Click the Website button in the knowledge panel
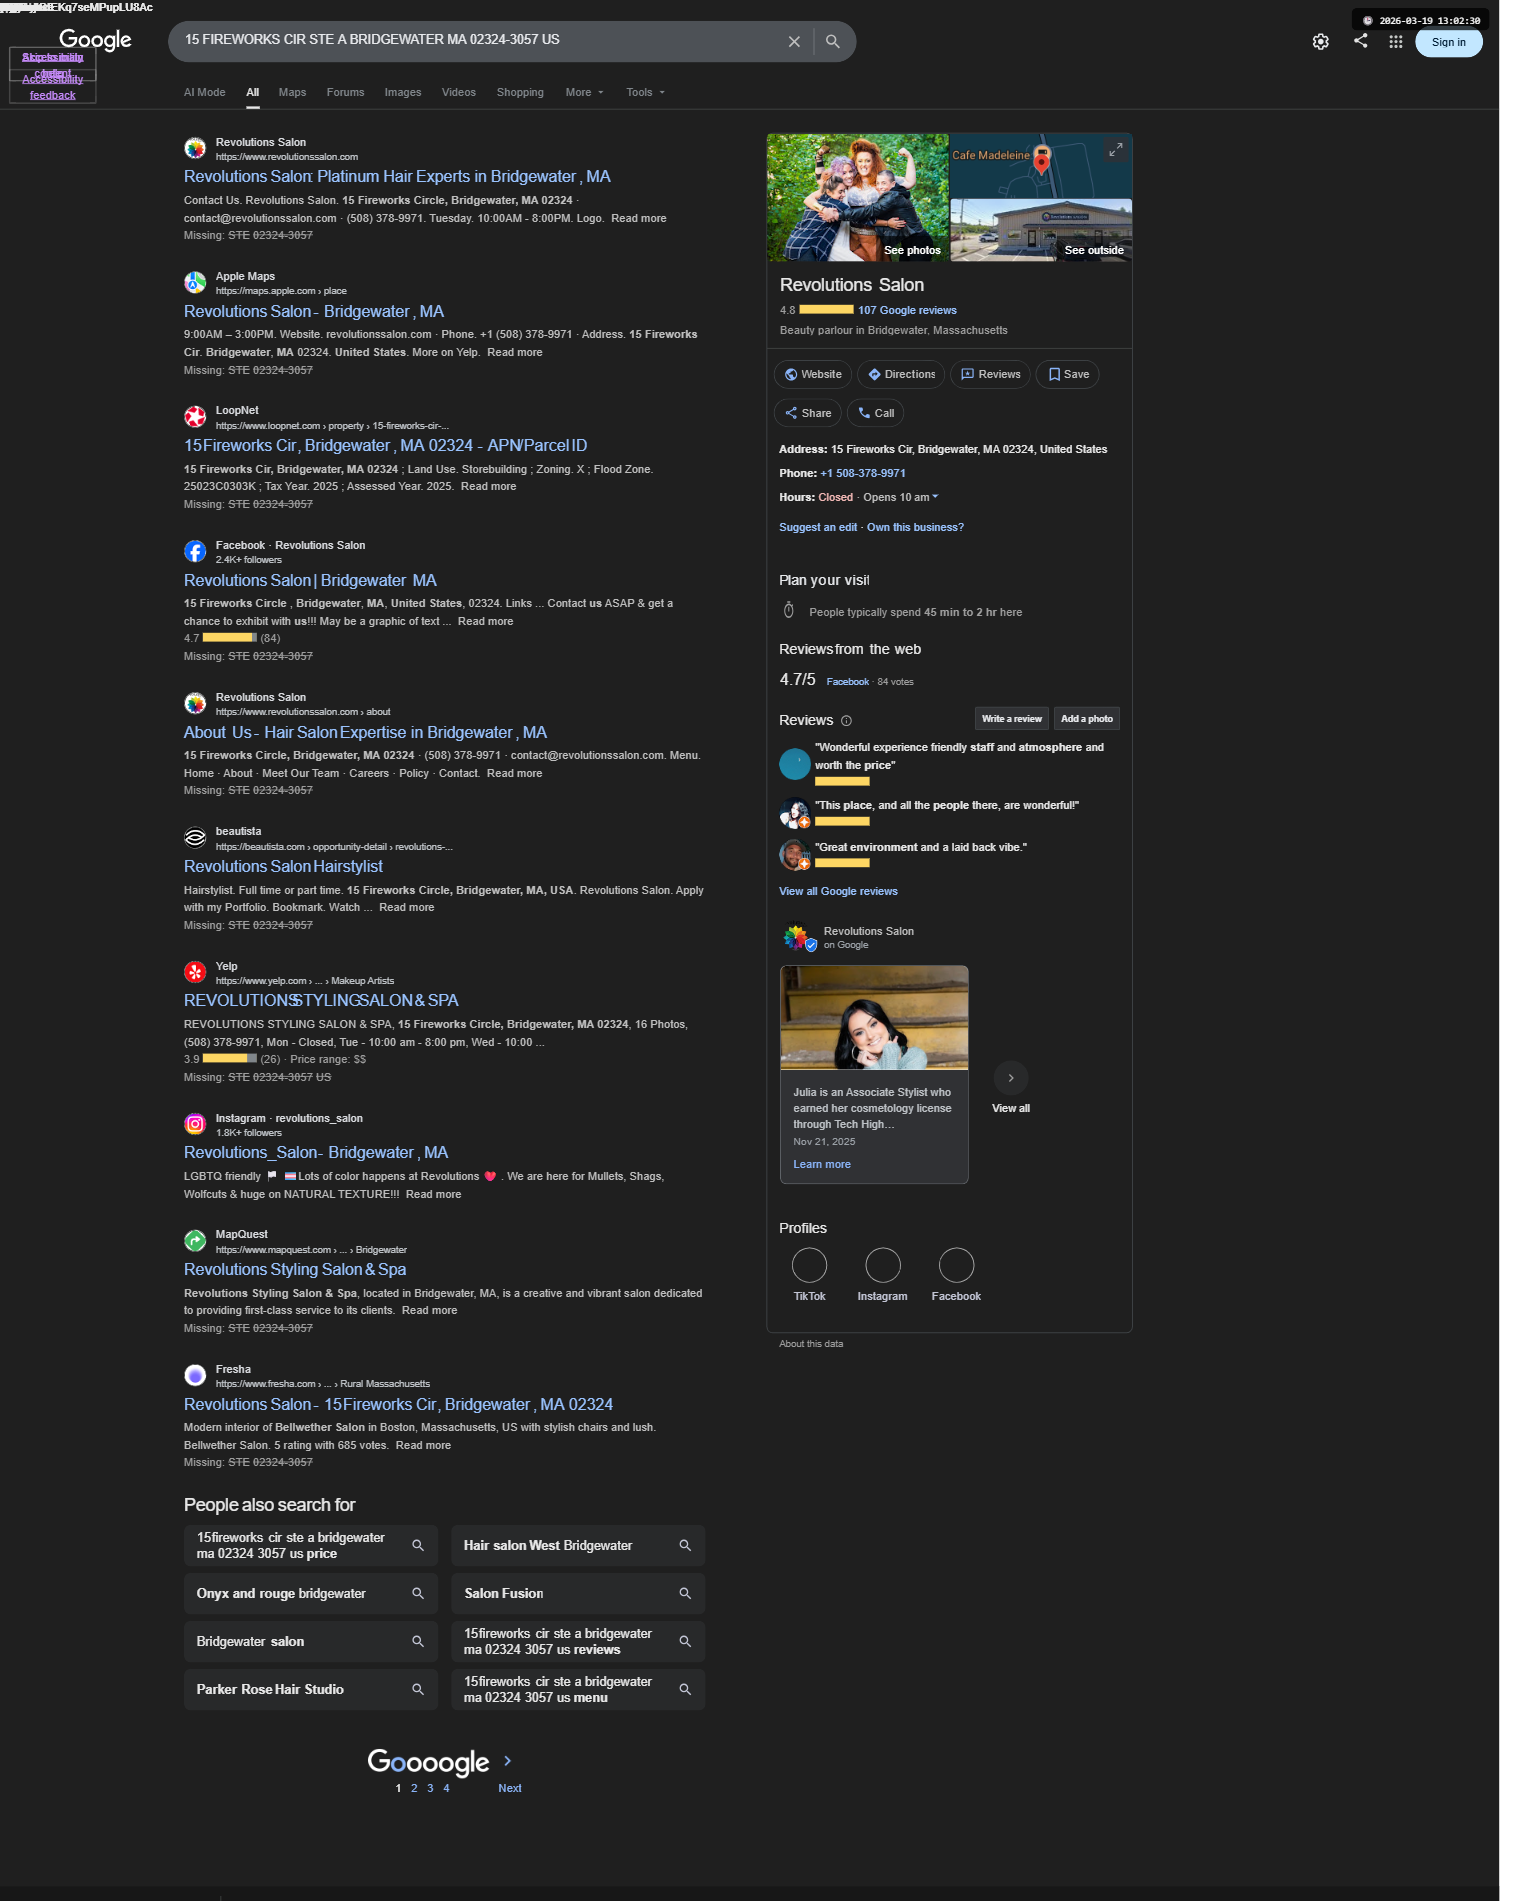The height and width of the screenshot is (1901, 1517). click(x=813, y=375)
